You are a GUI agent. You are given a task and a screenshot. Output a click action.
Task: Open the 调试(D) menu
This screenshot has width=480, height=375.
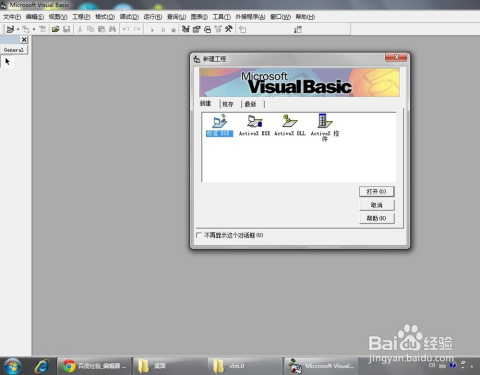click(x=129, y=17)
